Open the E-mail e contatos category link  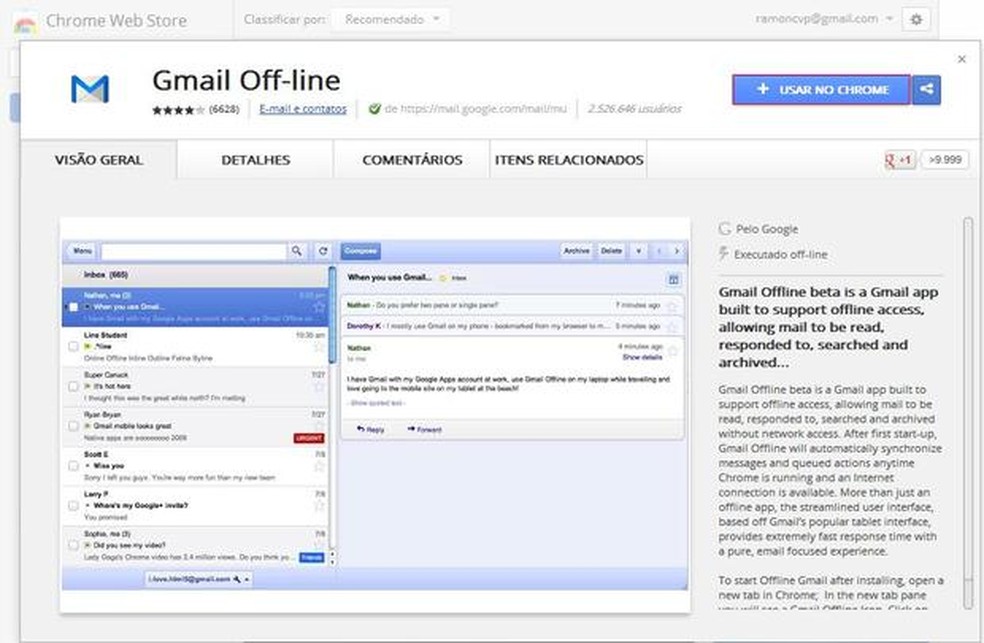click(303, 109)
